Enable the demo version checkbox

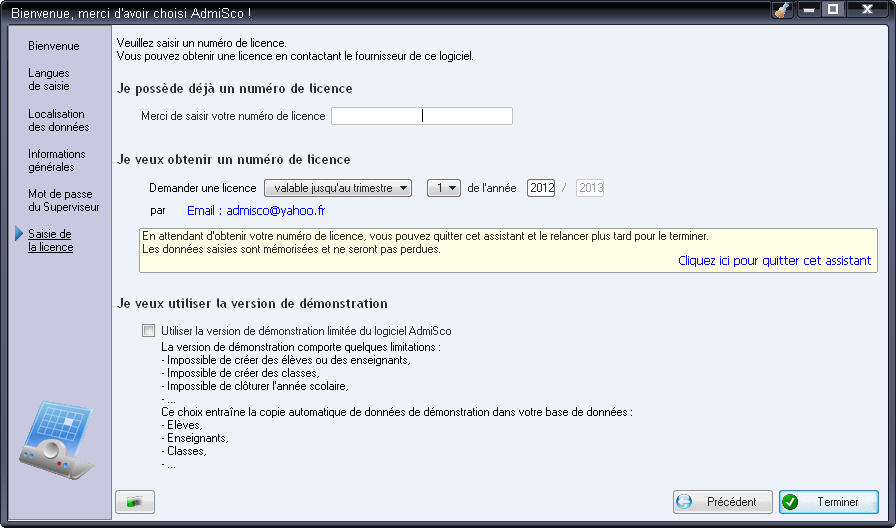[149, 330]
